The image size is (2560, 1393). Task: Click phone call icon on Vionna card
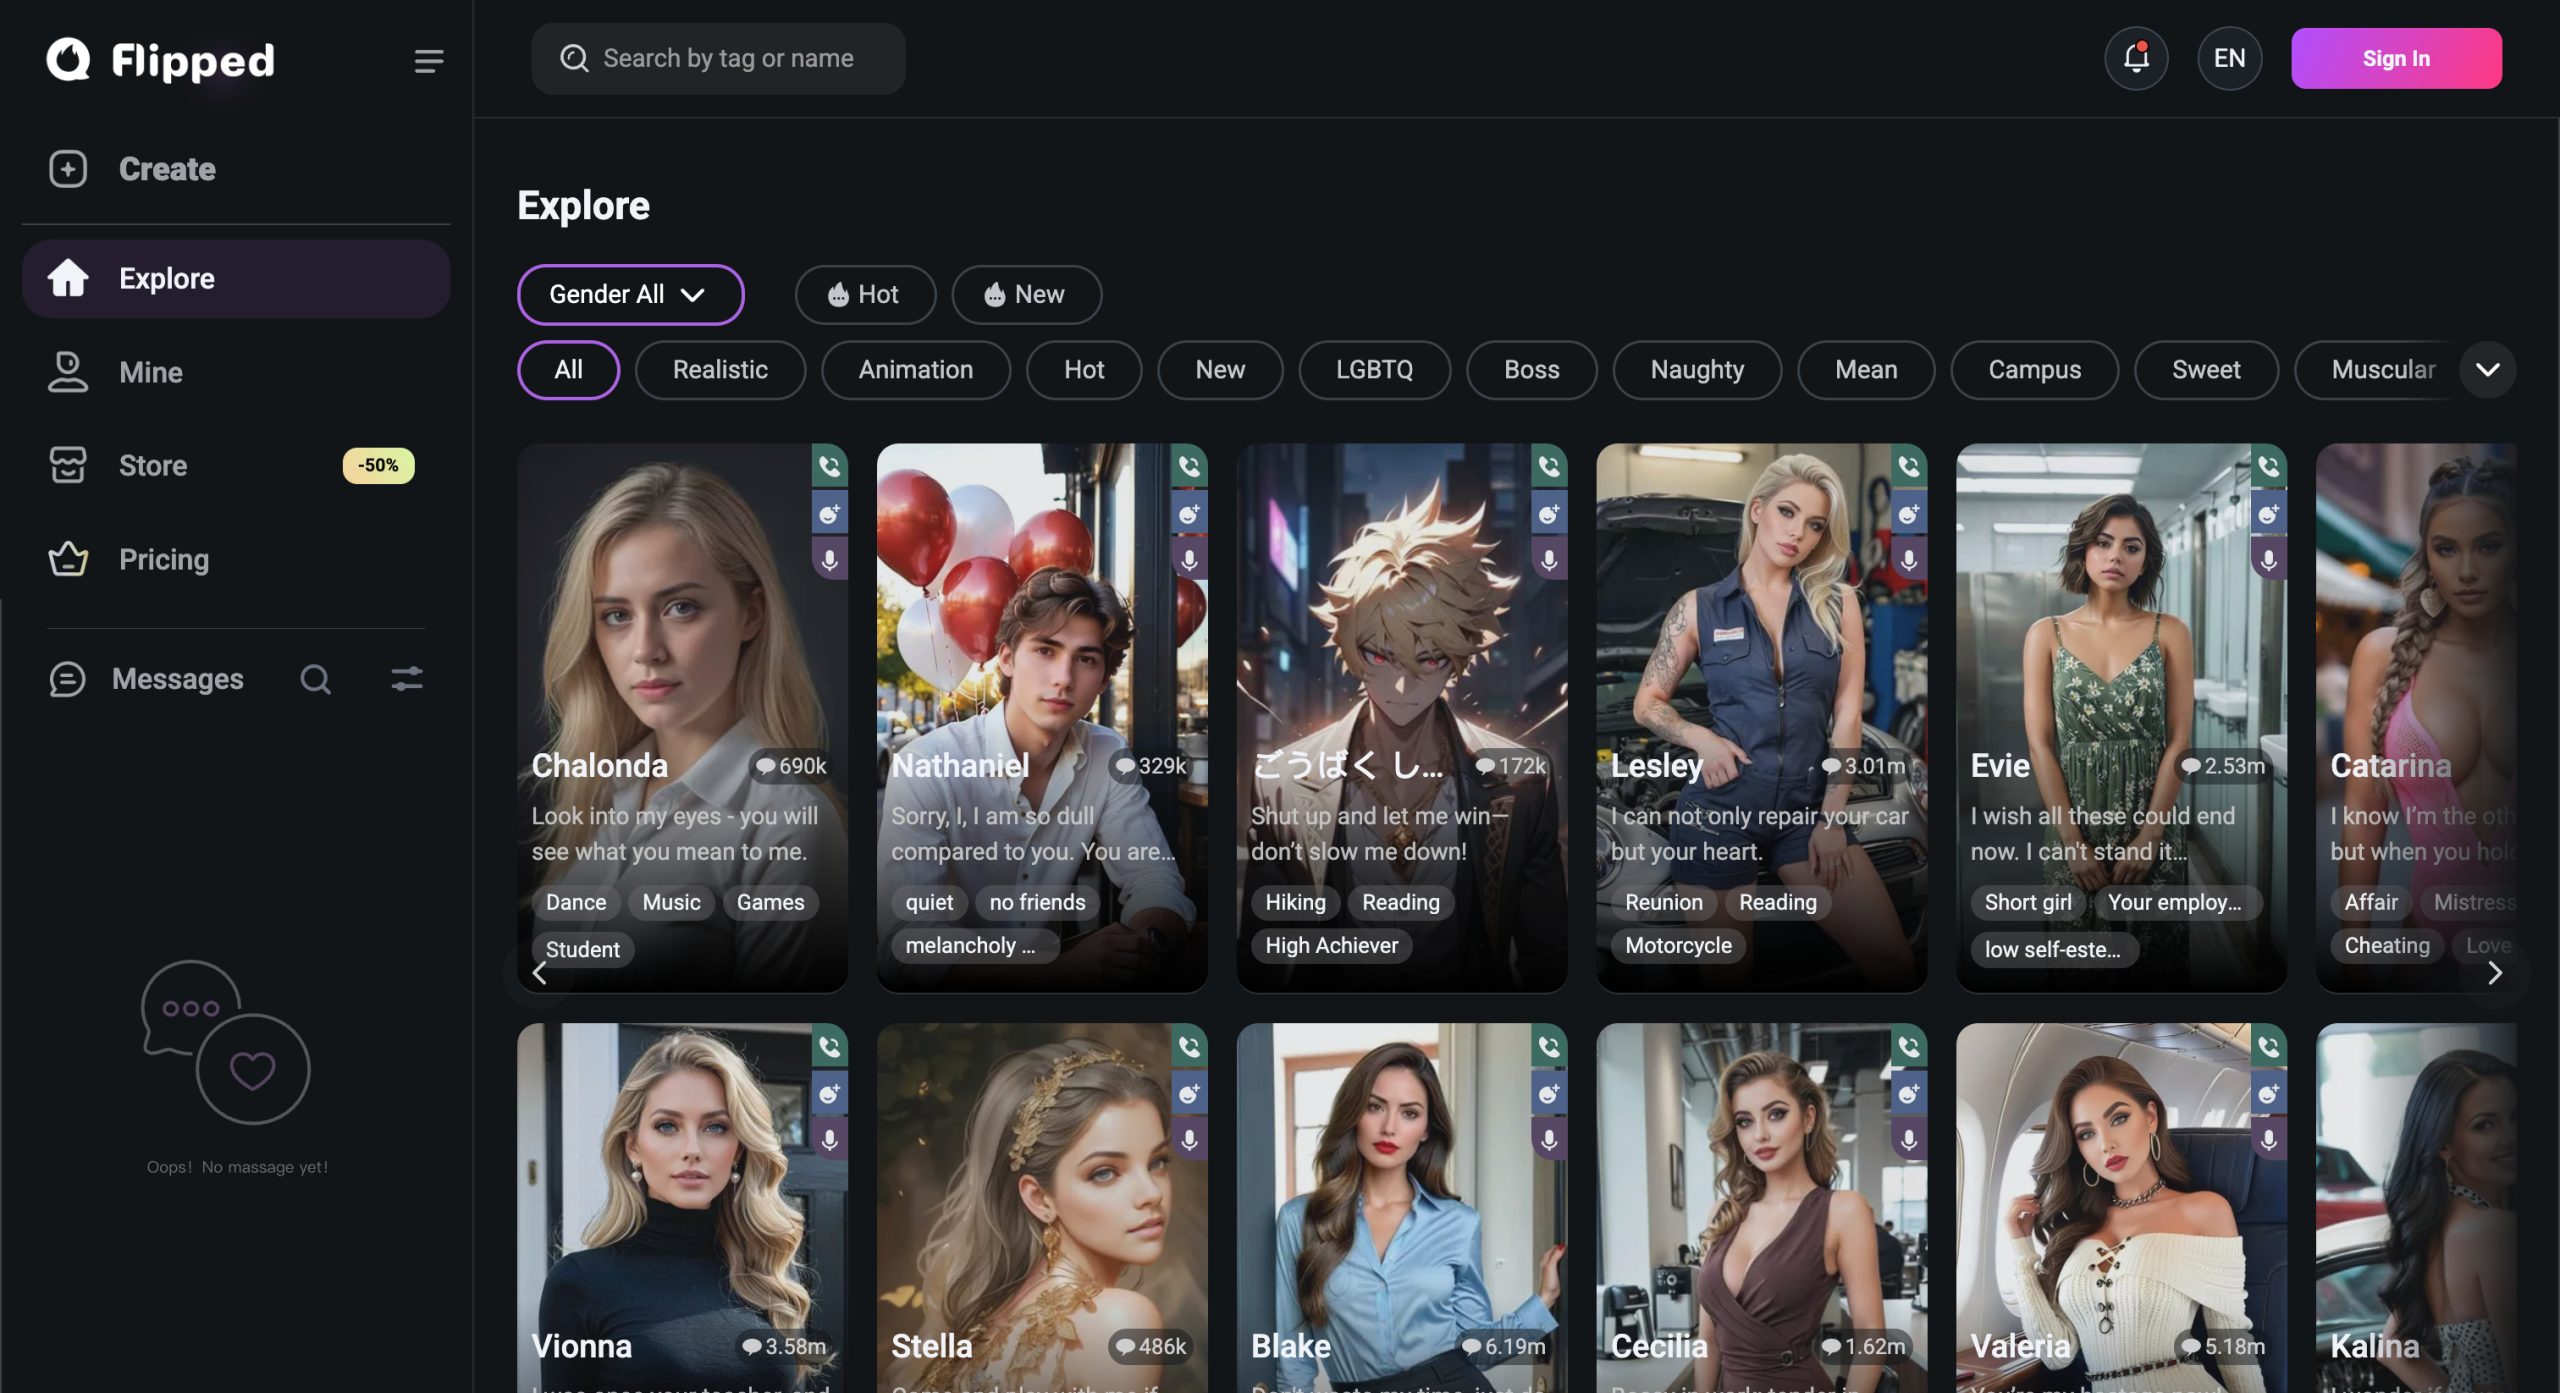(x=830, y=1046)
